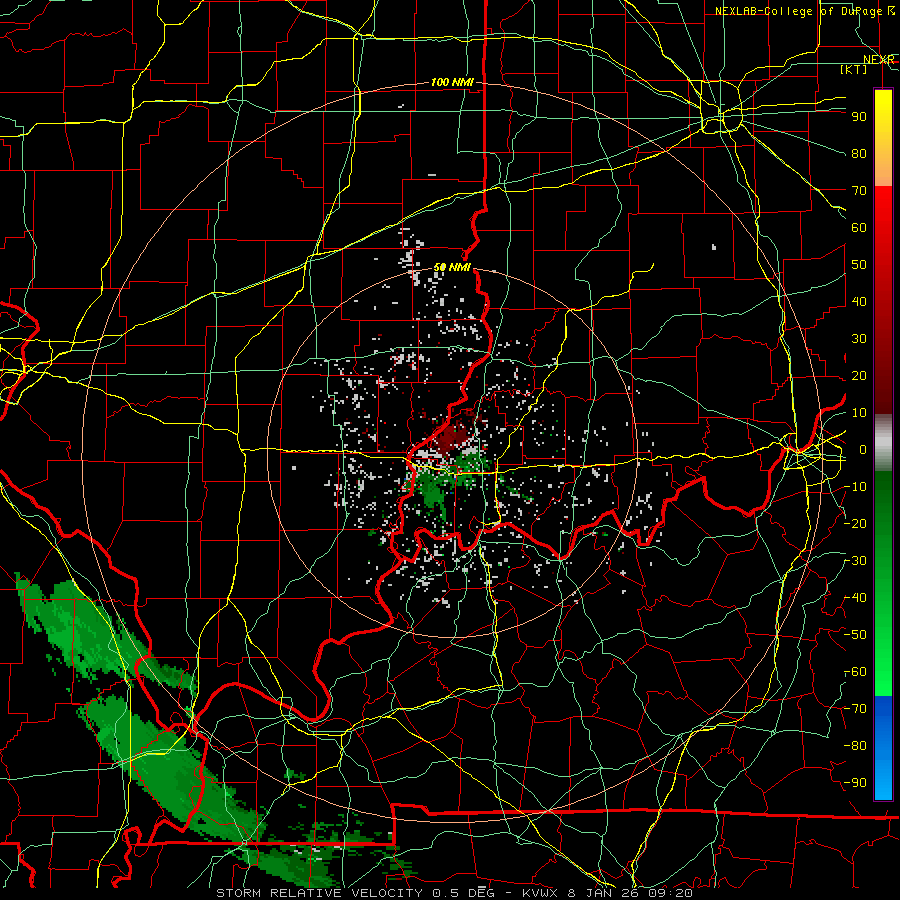Click the [KT] units label
The height and width of the screenshot is (900, 900).
click(854, 69)
